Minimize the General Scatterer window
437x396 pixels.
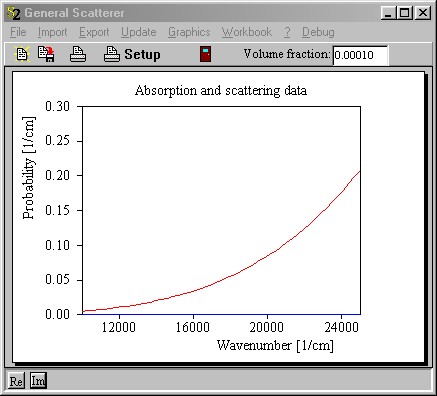[389, 13]
